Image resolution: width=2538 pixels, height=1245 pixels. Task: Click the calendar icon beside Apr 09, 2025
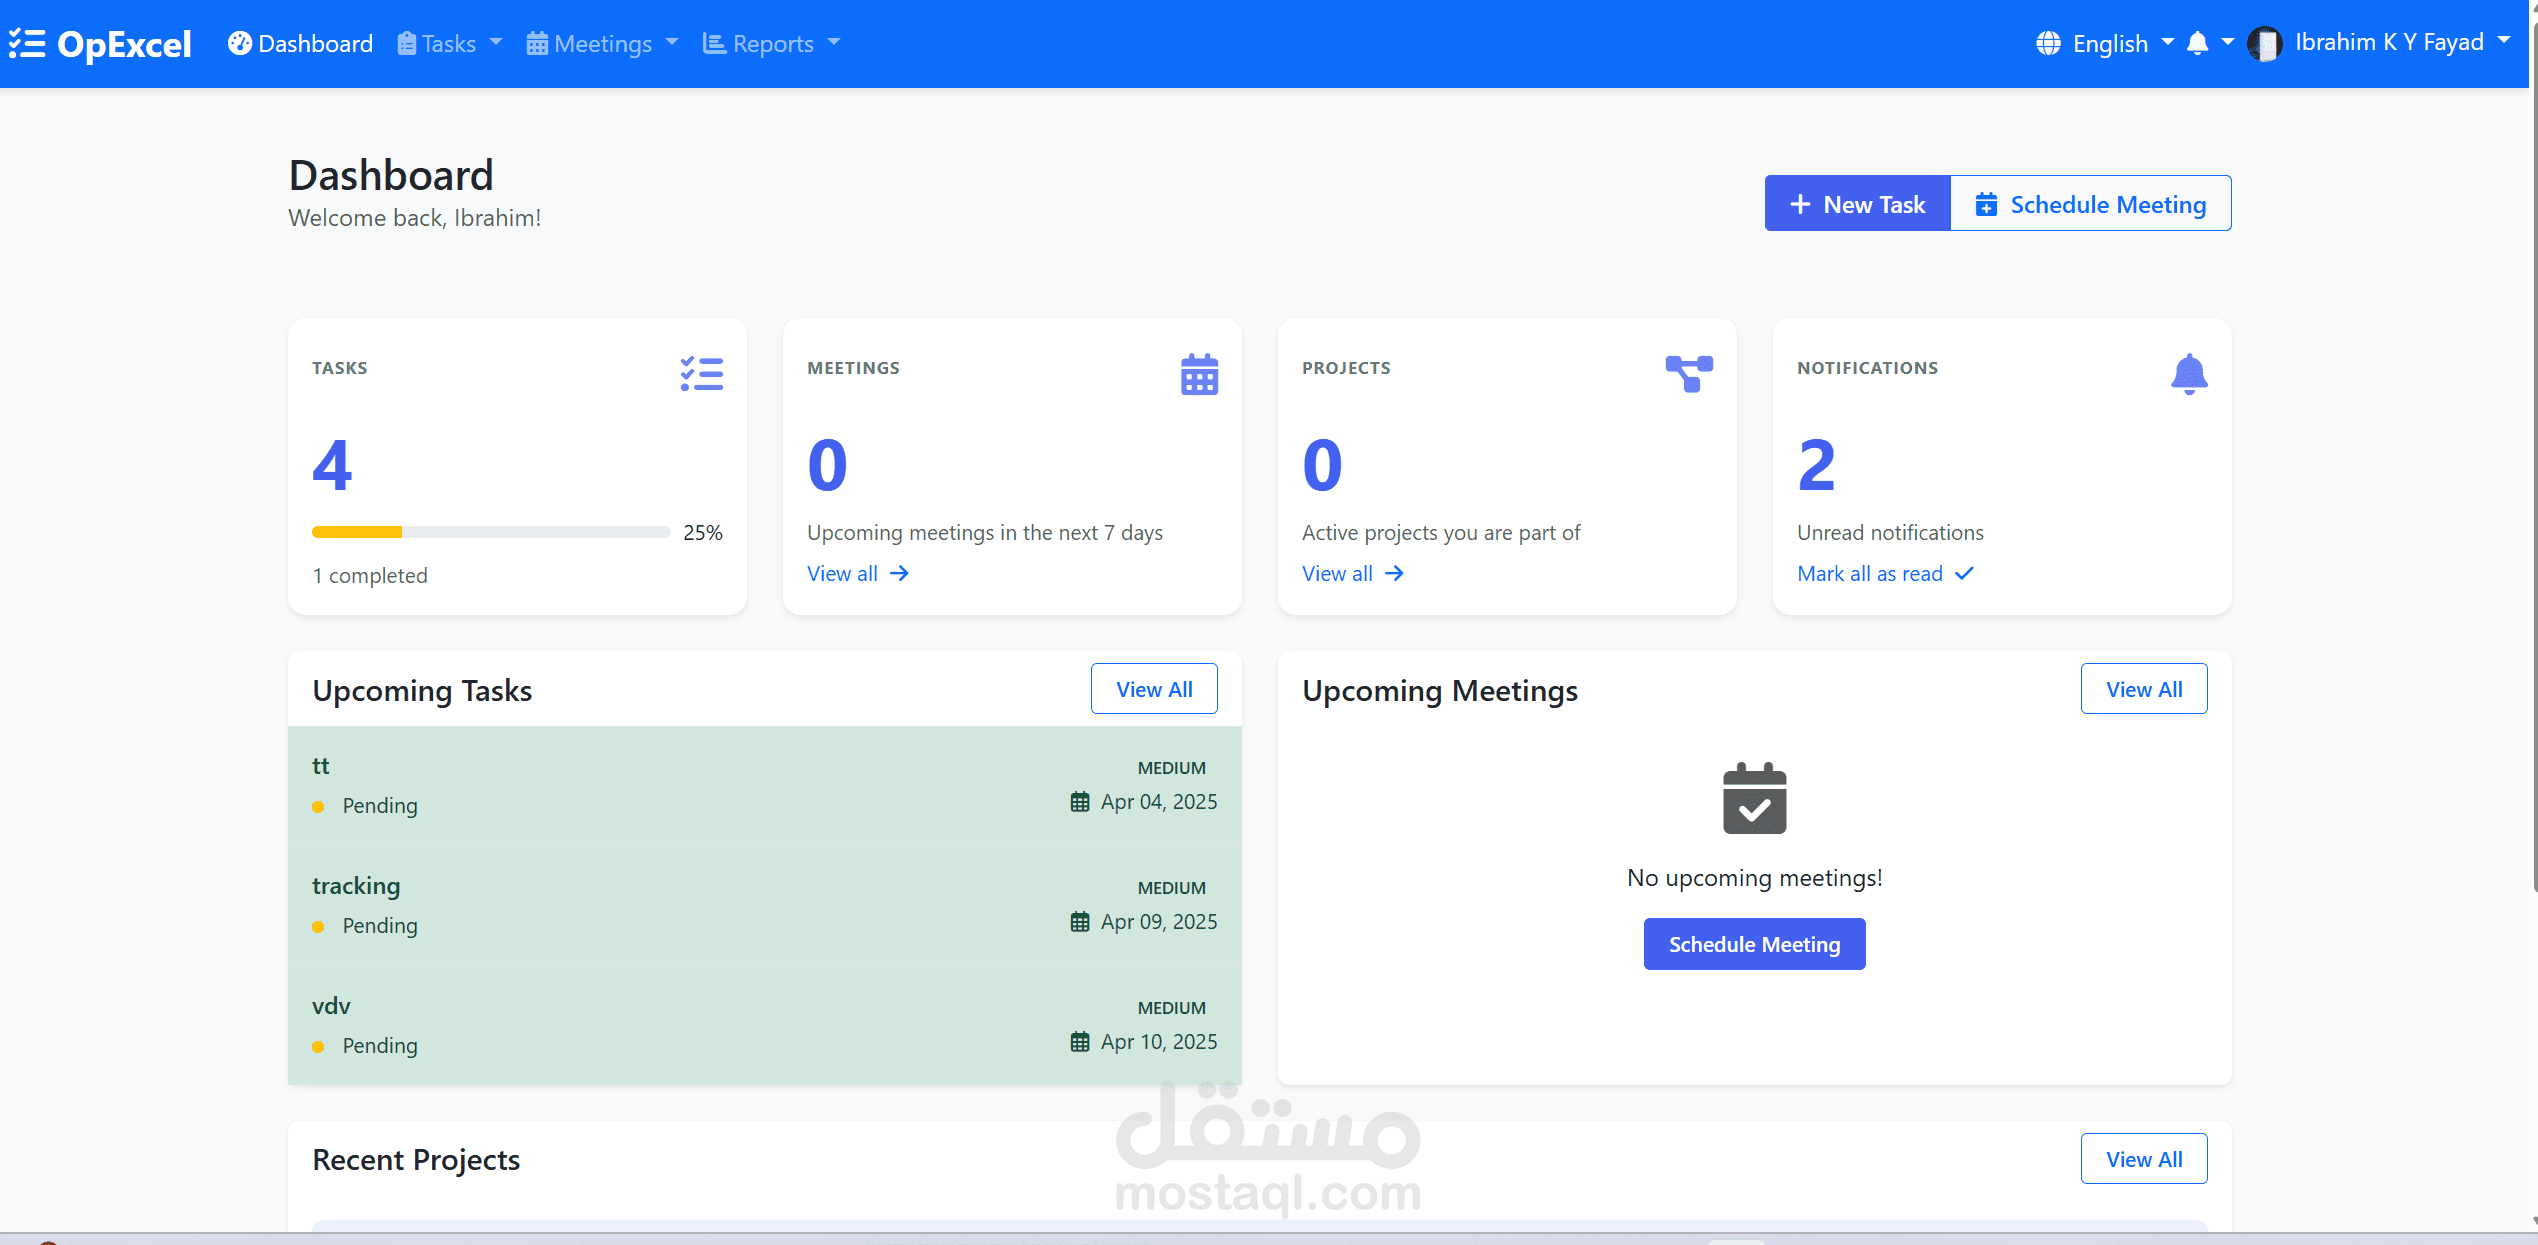coord(1080,922)
